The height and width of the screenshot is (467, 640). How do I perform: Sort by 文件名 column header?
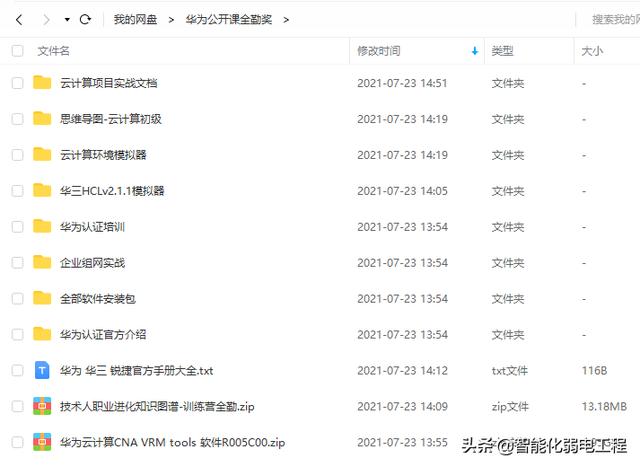click(x=53, y=51)
